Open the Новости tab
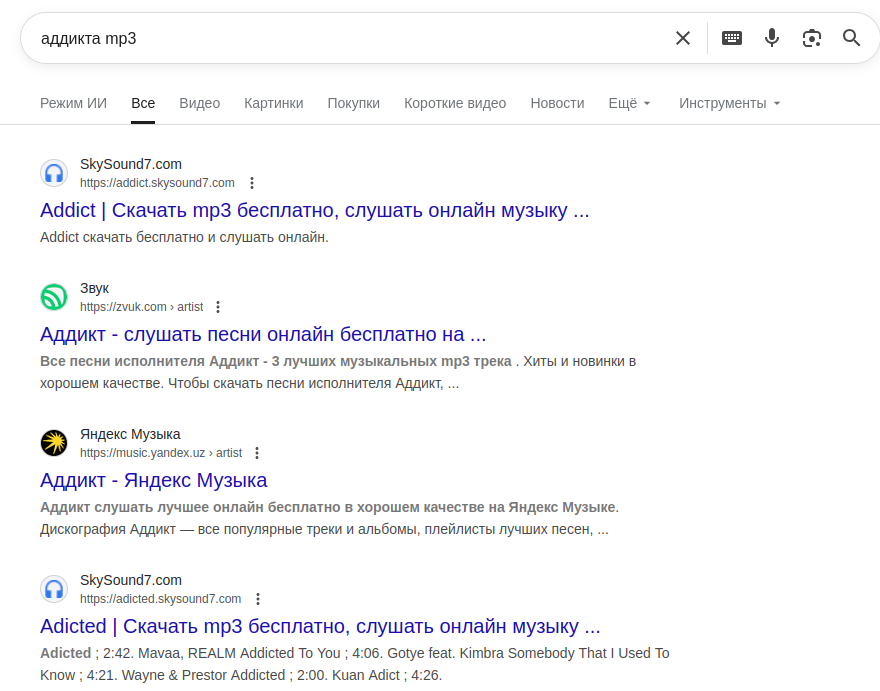 tap(557, 103)
